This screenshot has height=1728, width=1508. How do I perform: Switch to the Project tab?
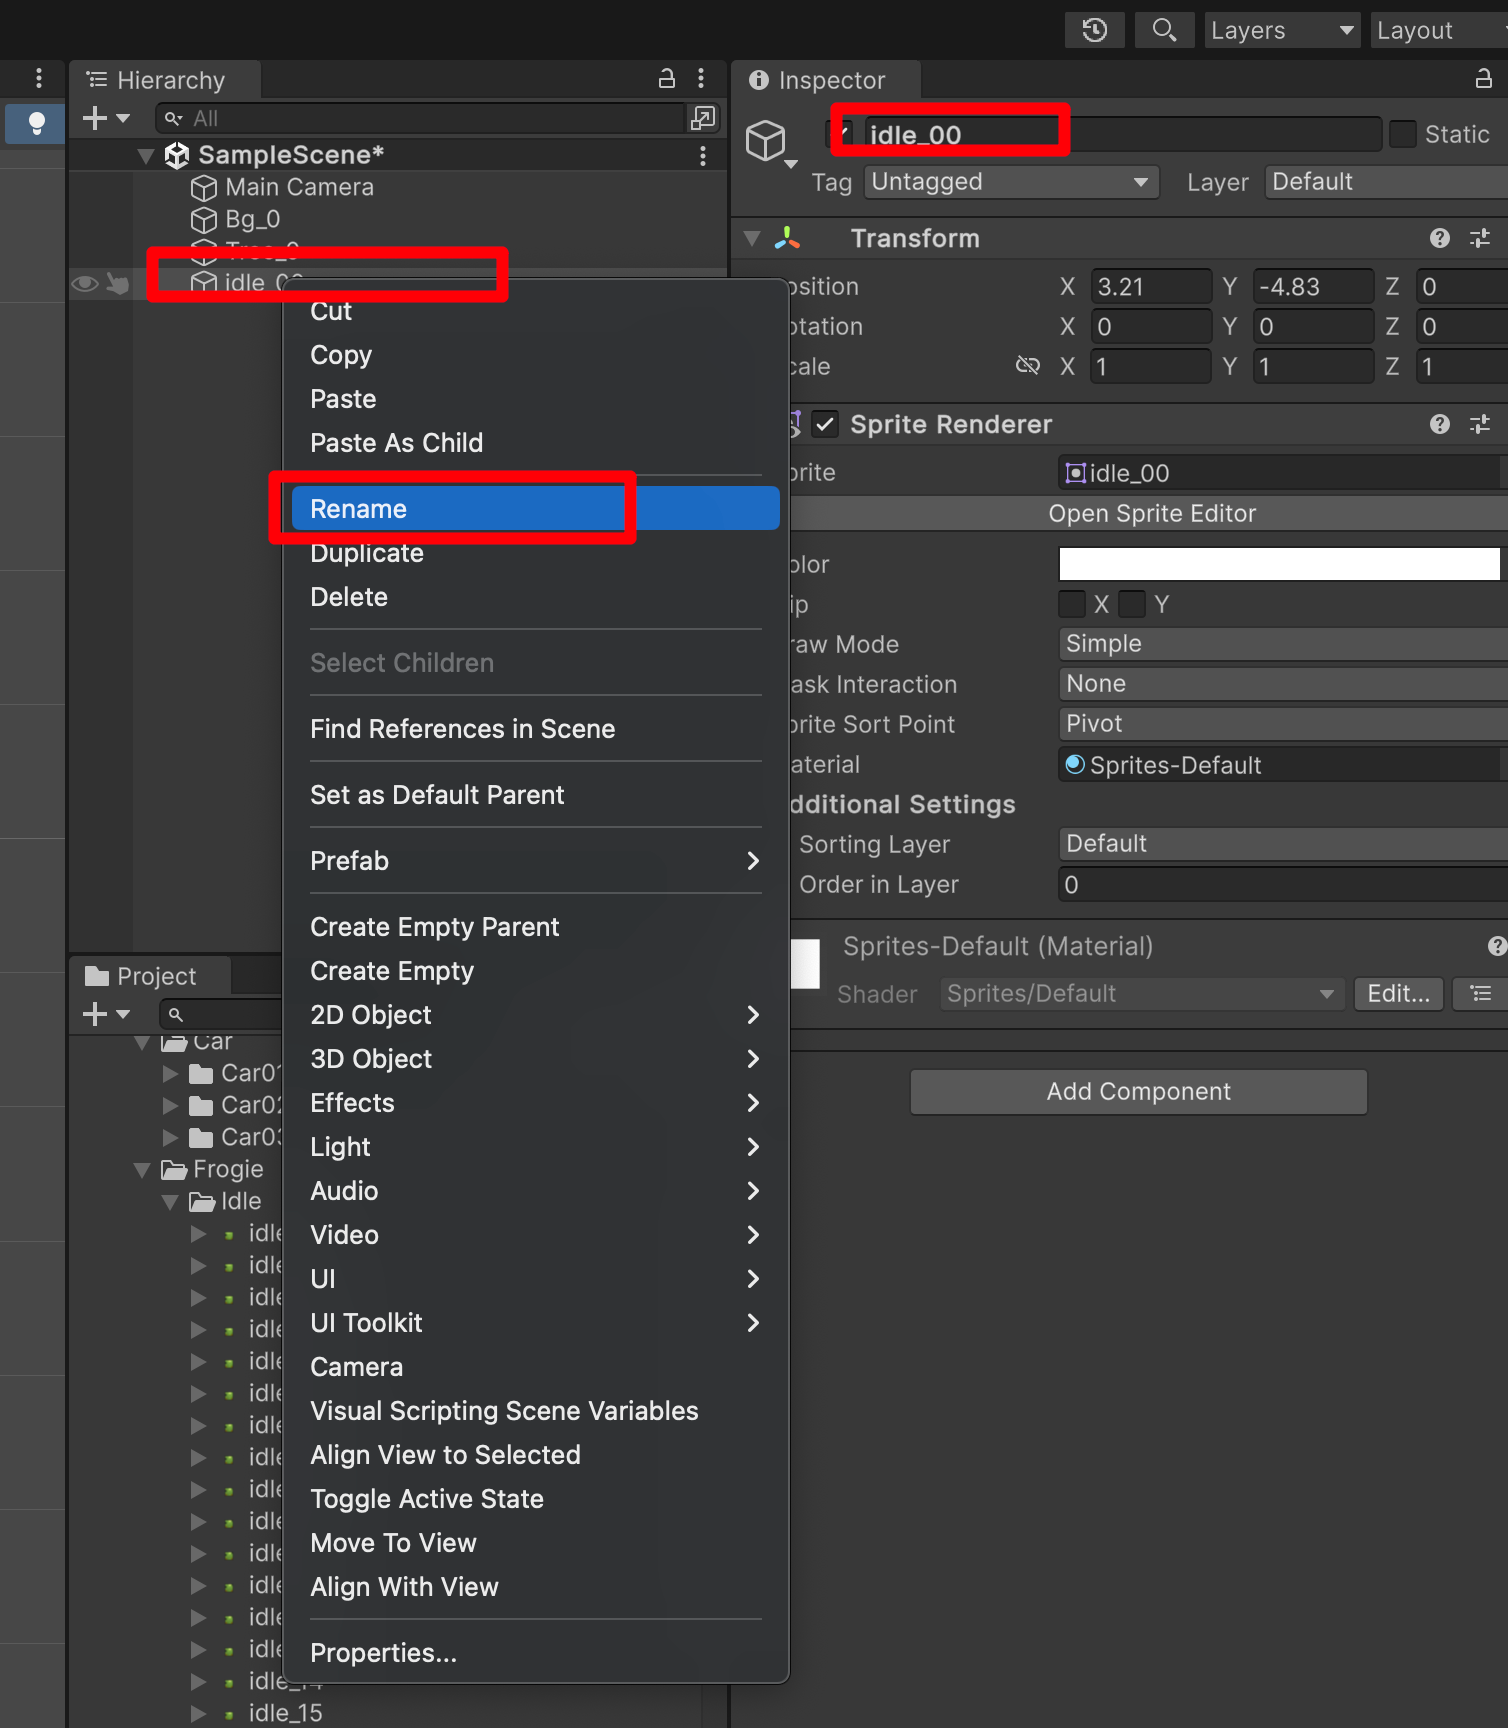150,976
